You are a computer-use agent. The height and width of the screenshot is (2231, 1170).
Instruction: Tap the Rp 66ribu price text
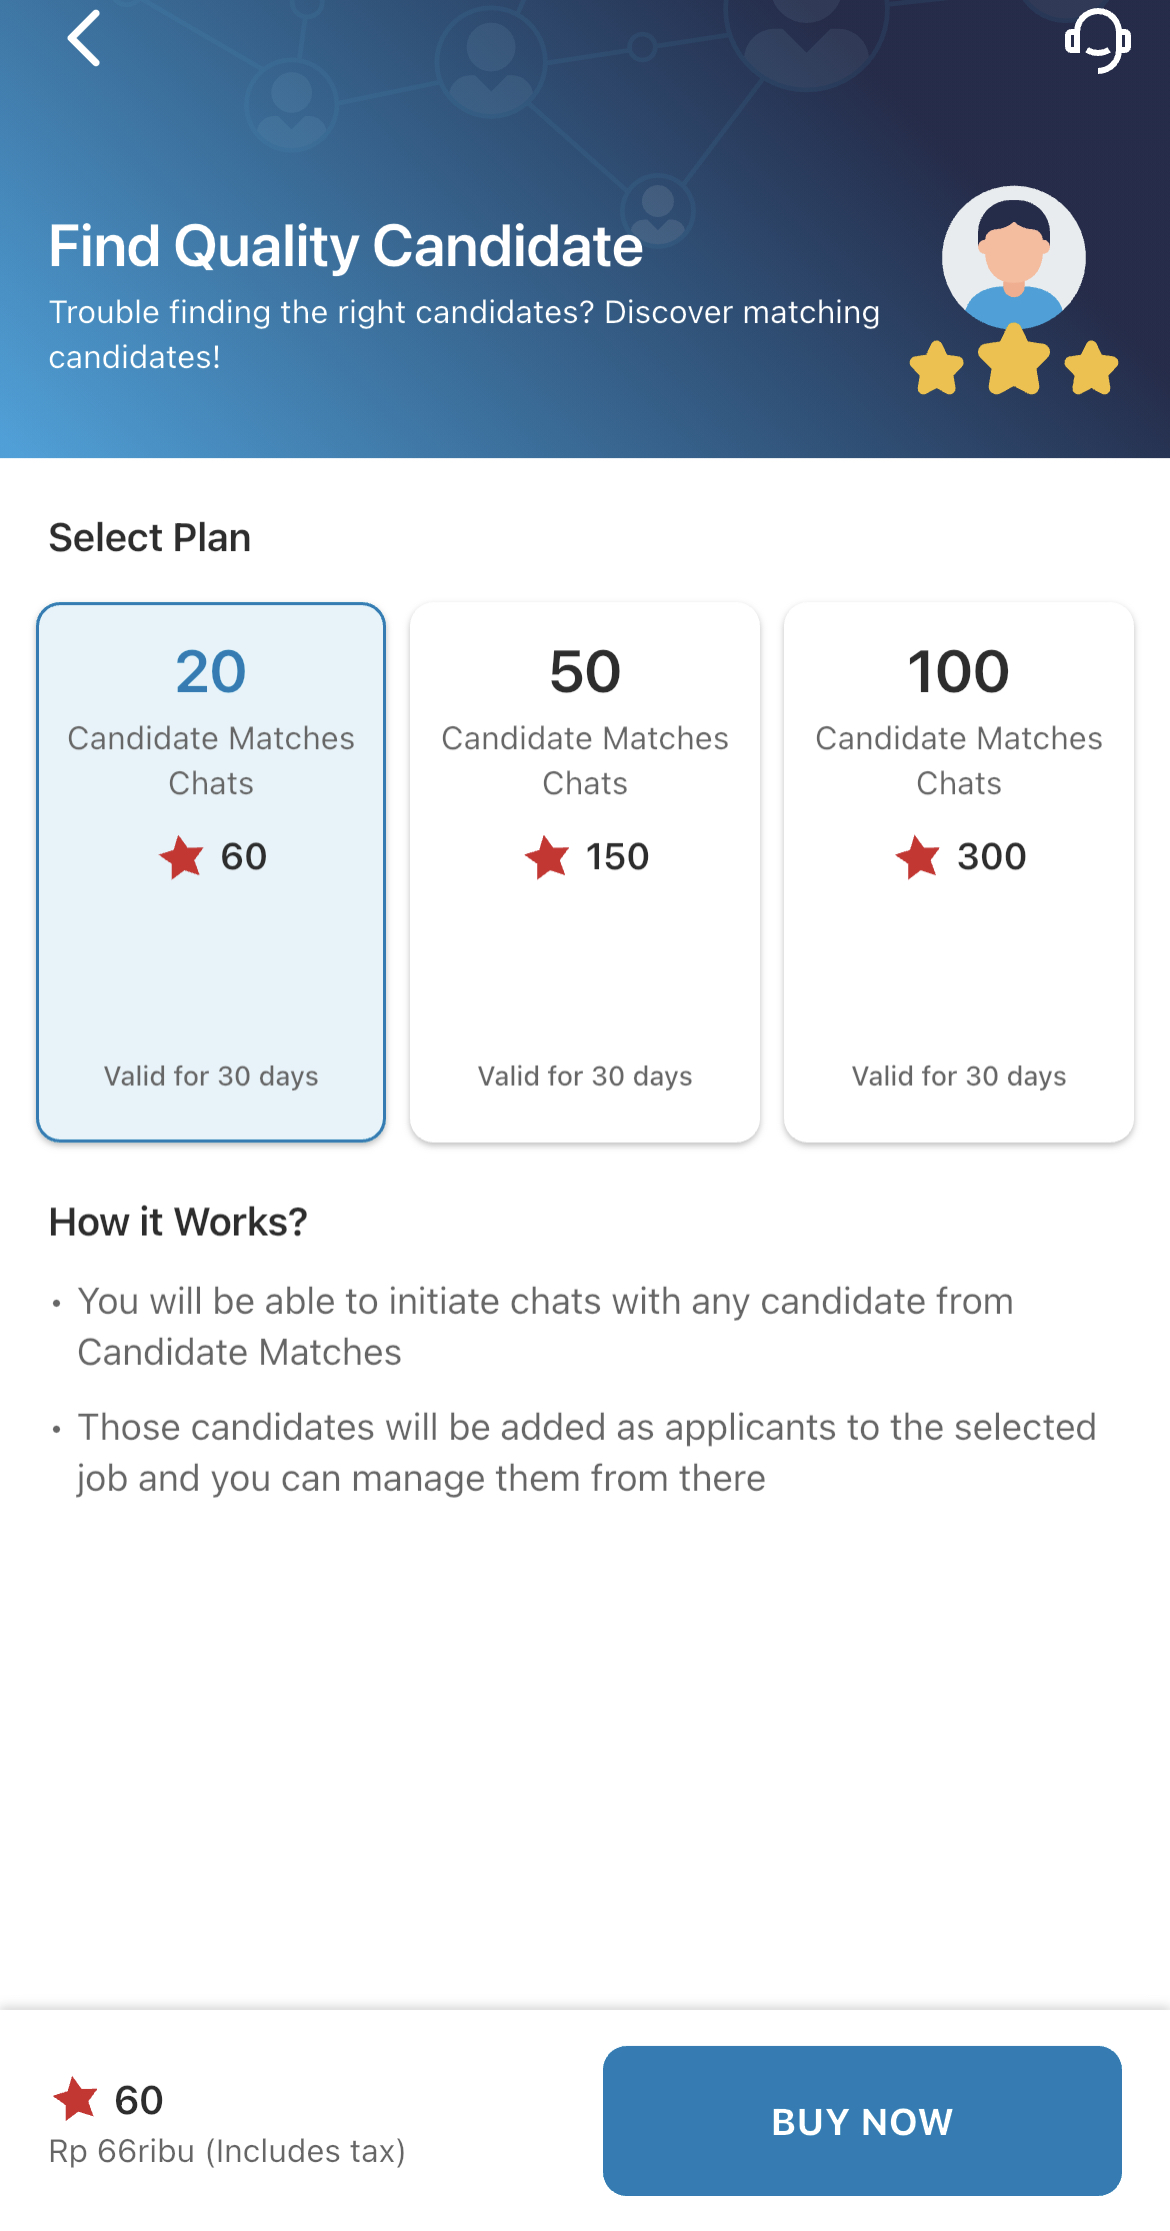click(228, 2152)
